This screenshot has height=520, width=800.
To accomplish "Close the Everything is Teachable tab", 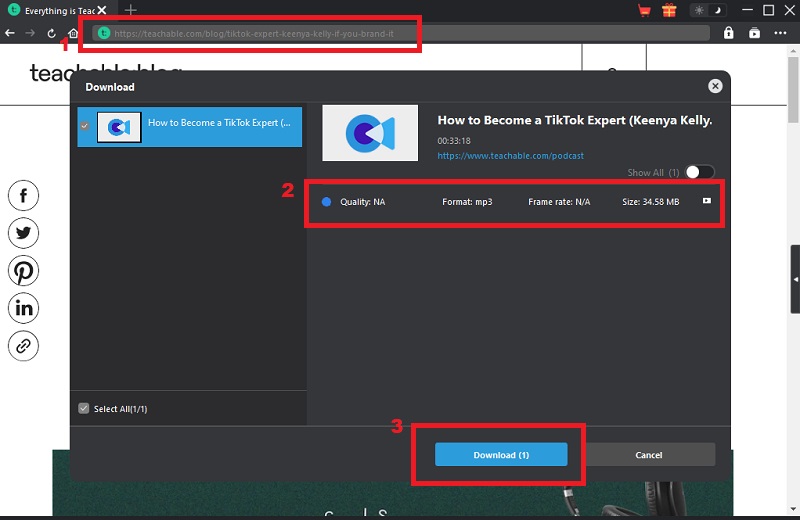I will click(102, 10).
